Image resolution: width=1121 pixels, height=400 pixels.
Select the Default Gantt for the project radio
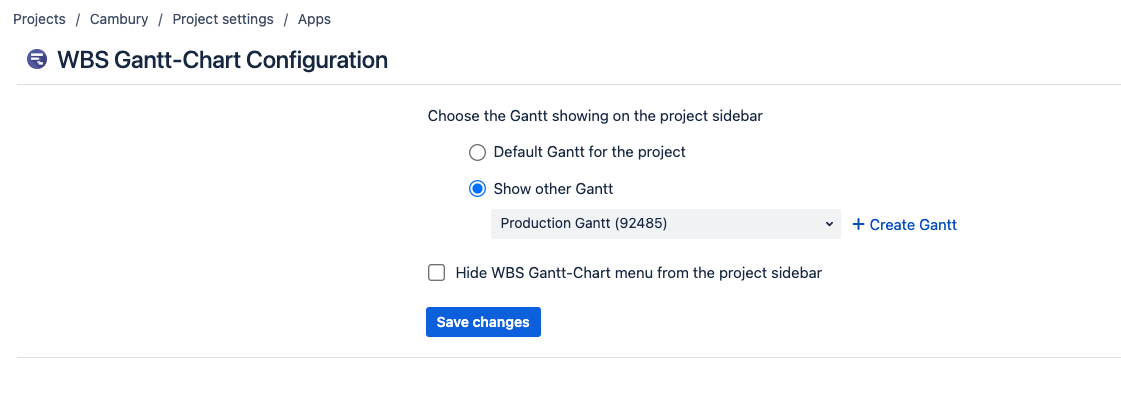[478, 152]
